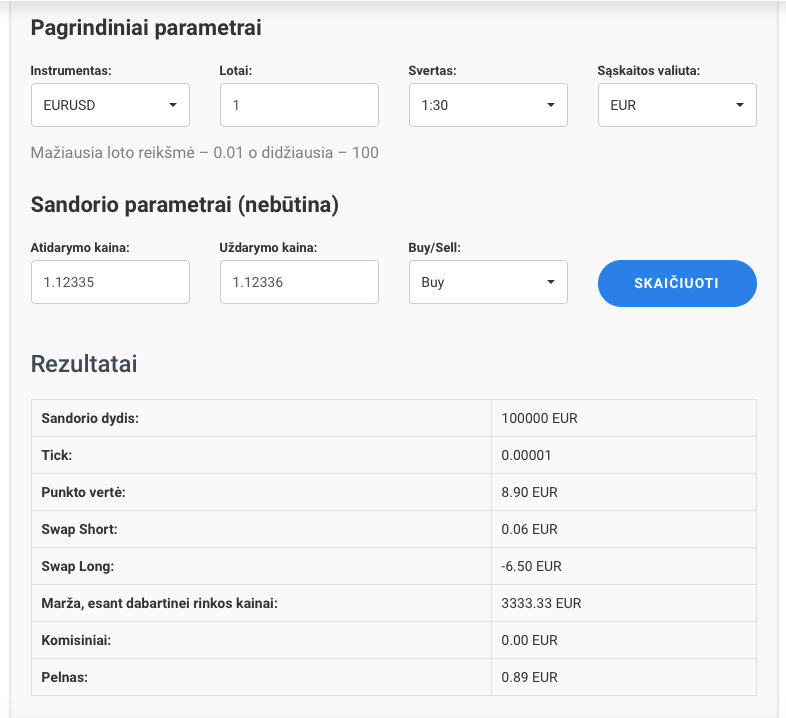Click the Sandorio dydis row label
This screenshot has height=718, width=786.
pyautogui.click(x=90, y=418)
